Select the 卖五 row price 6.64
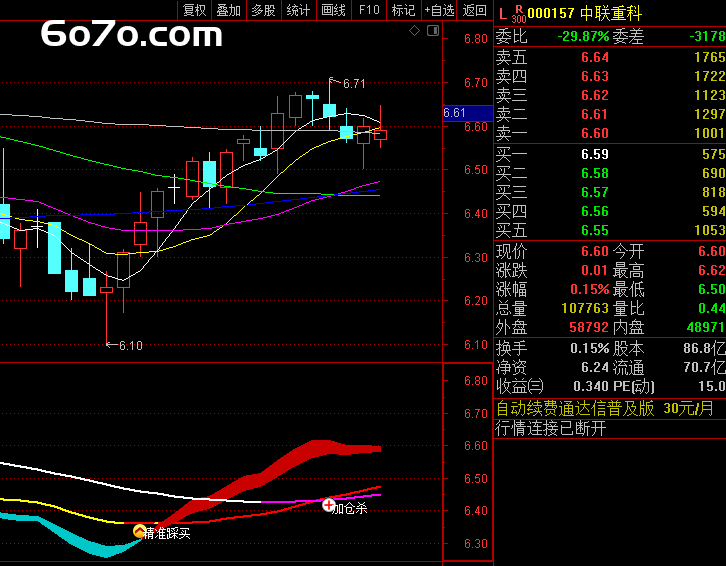 pos(595,57)
